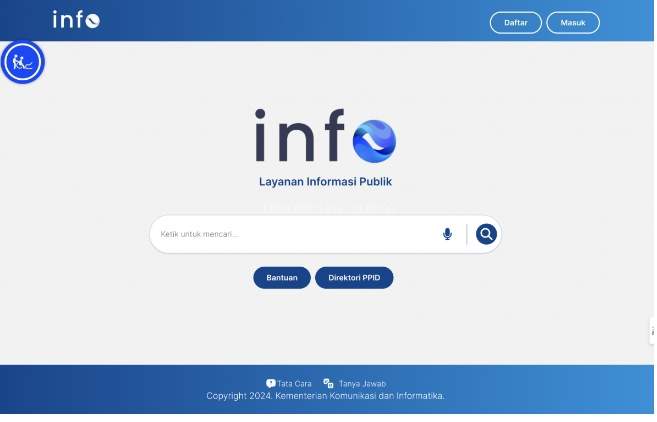Click the round emblem in header logo
657x422 pixels.
(x=93, y=21)
